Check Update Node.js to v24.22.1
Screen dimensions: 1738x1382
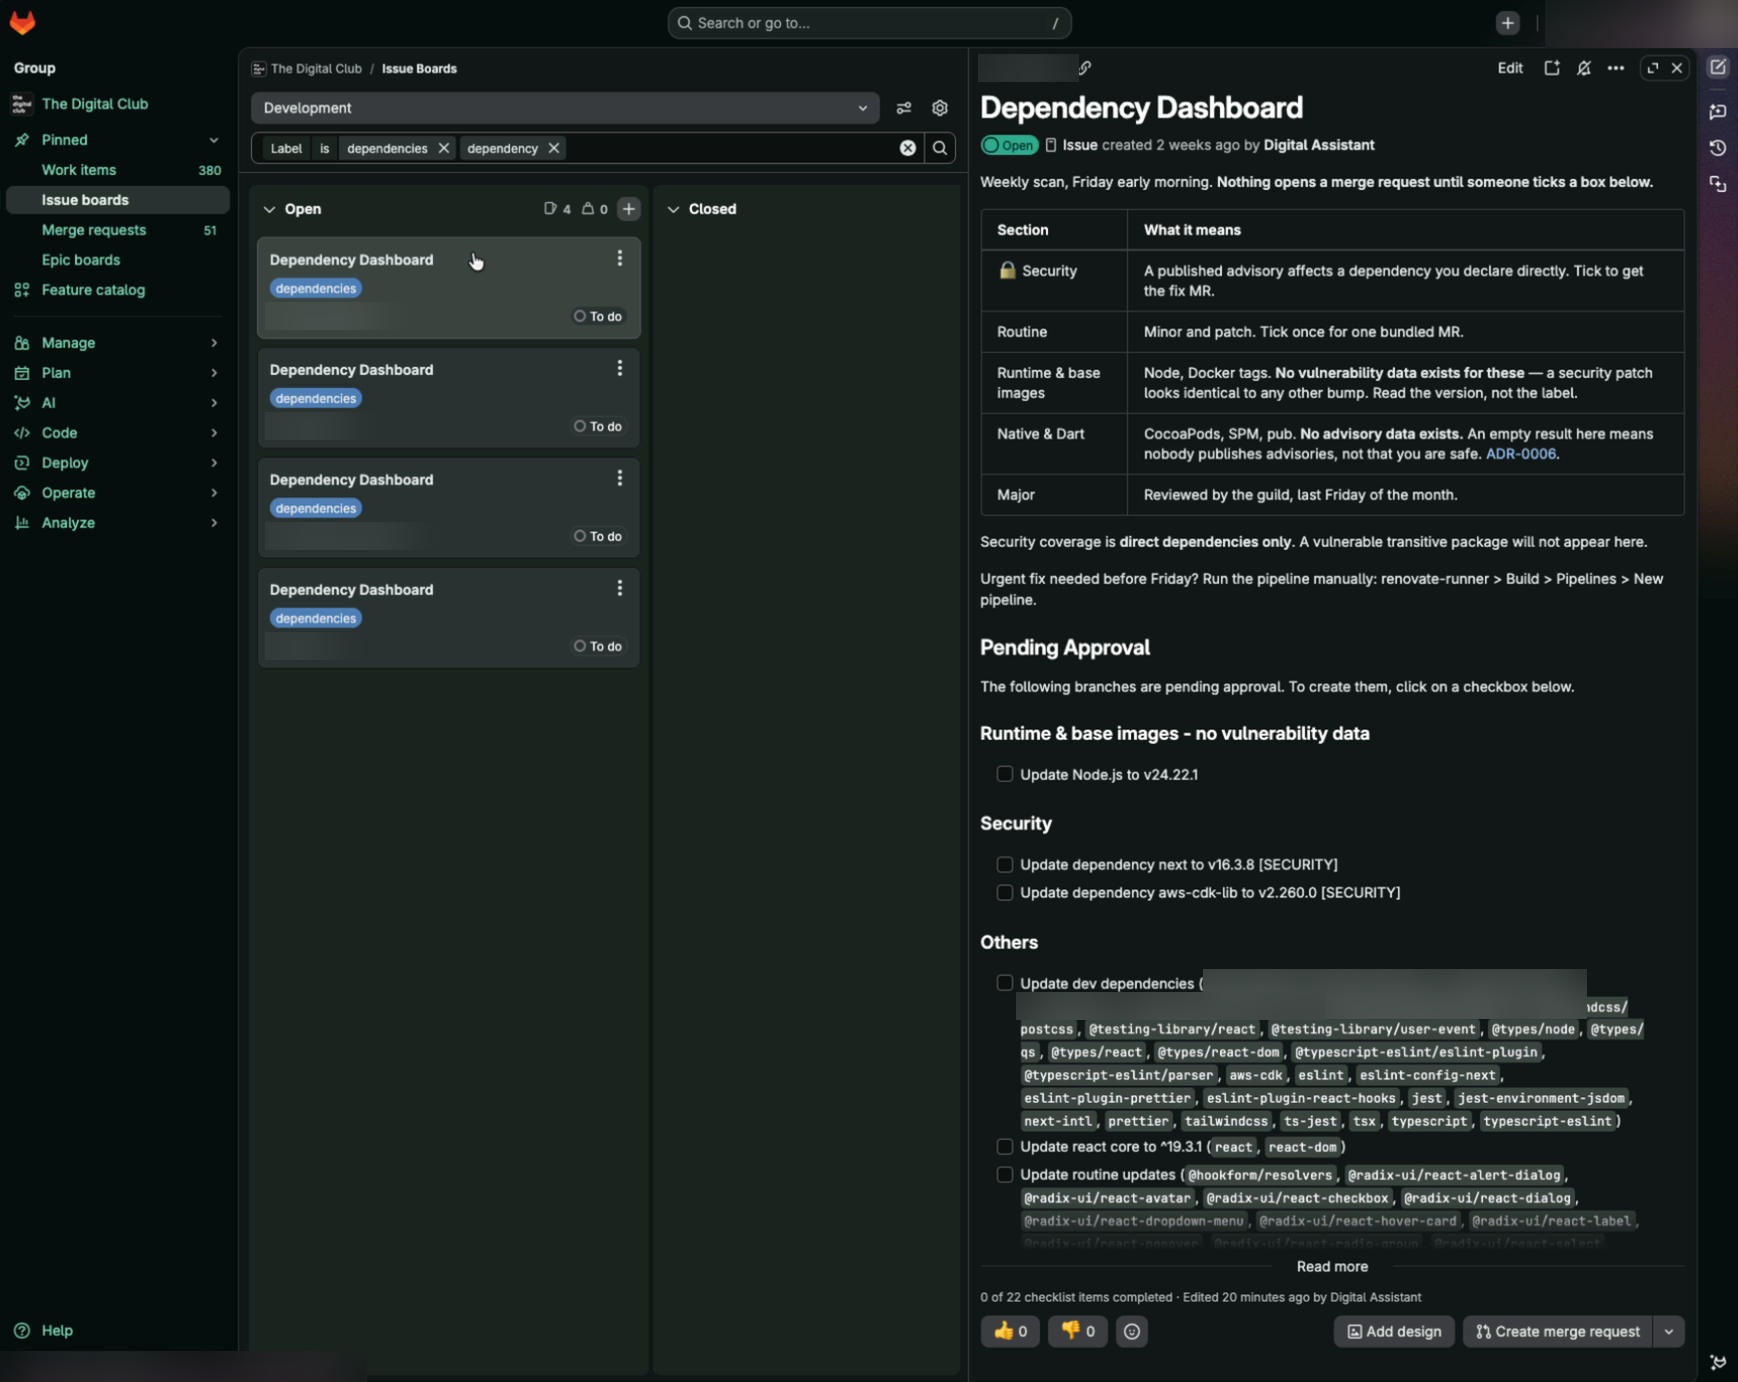click(1005, 774)
